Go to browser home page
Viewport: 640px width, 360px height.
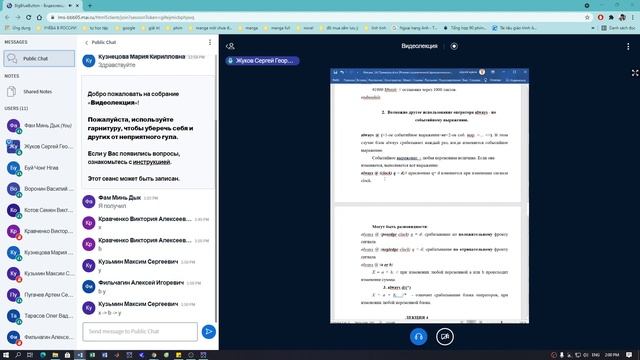(x=39, y=18)
